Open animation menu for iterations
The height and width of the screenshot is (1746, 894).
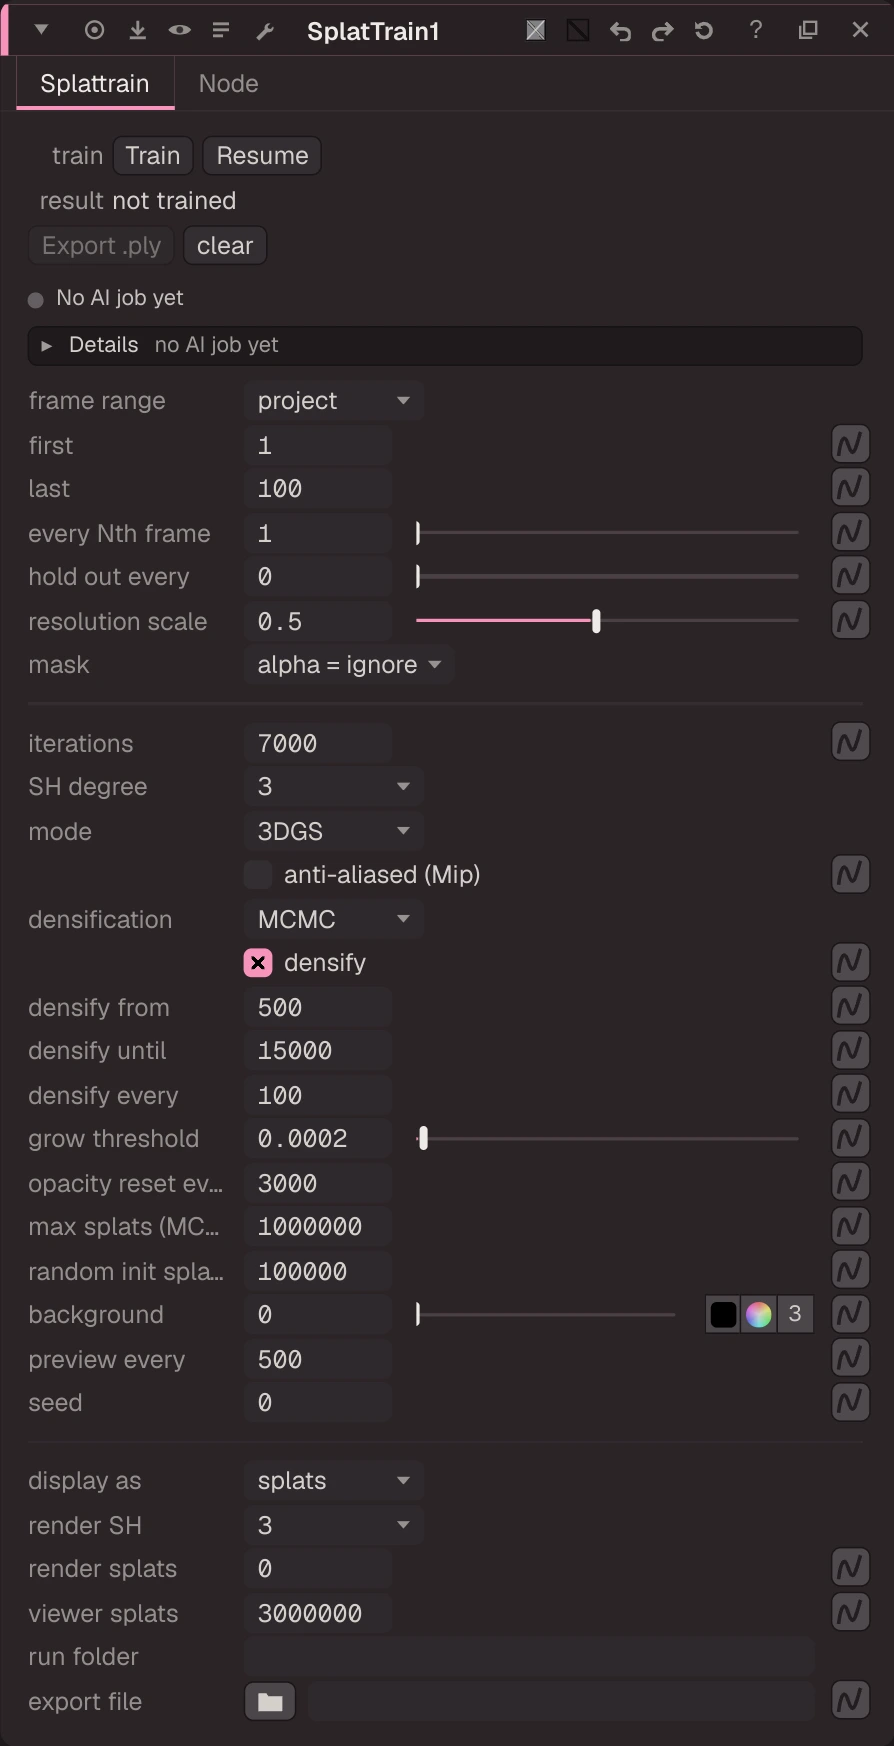(850, 742)
